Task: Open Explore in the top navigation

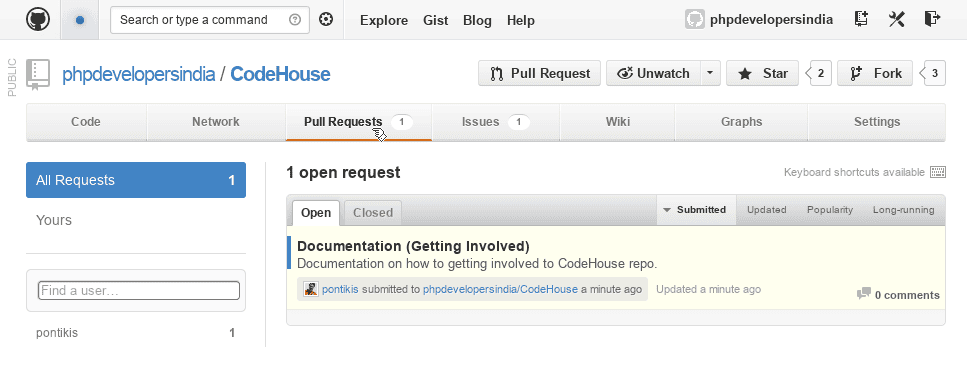Action: coord(384,20)
